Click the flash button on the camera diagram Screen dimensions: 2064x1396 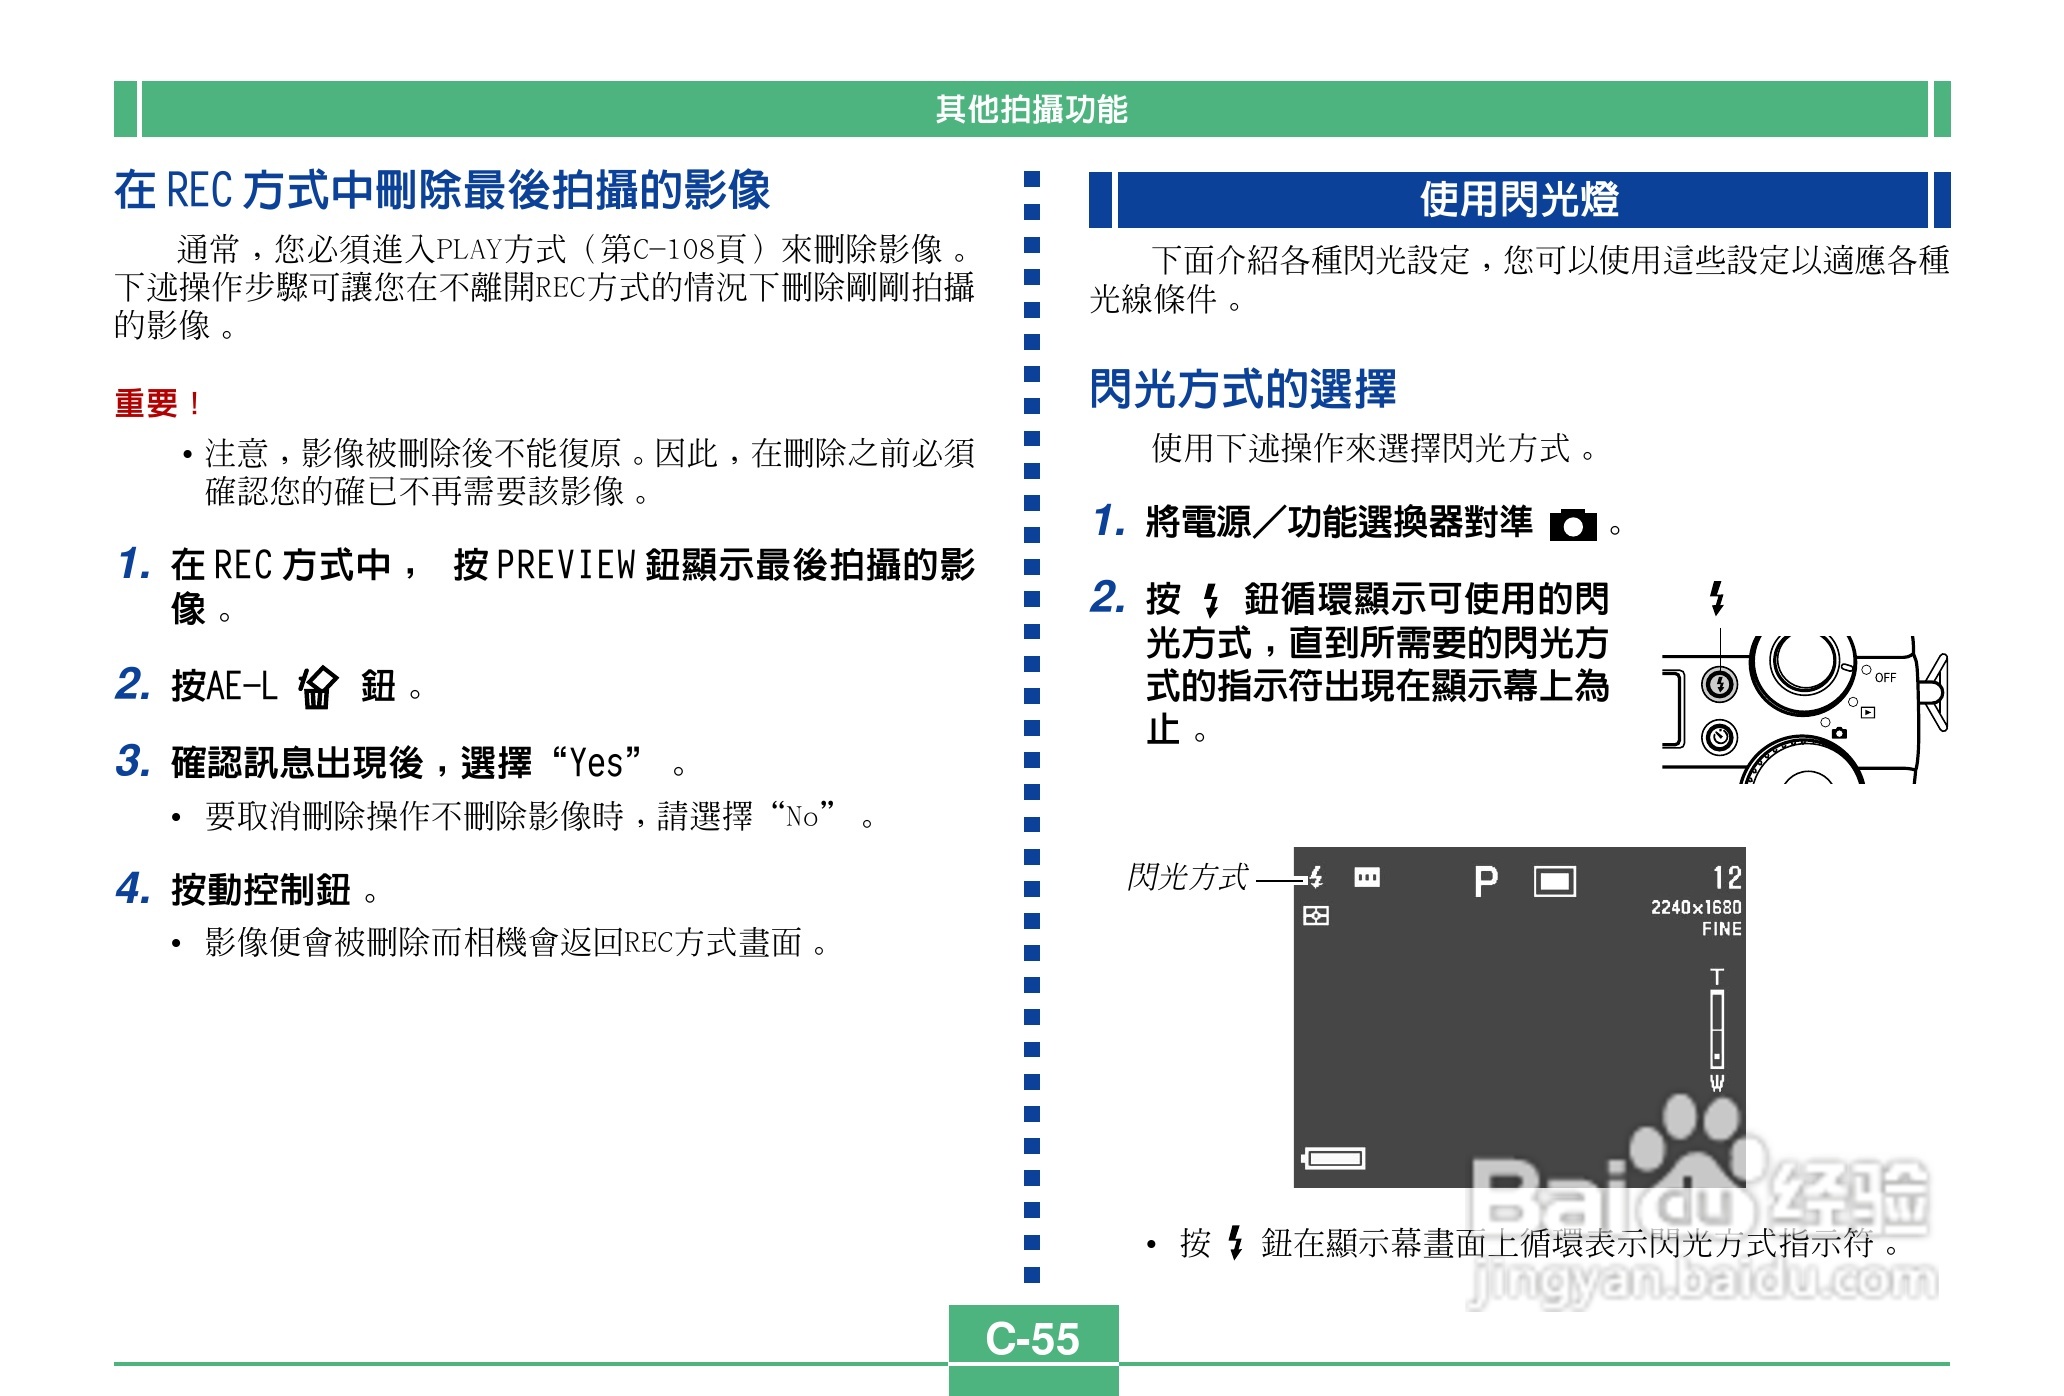1719,685
